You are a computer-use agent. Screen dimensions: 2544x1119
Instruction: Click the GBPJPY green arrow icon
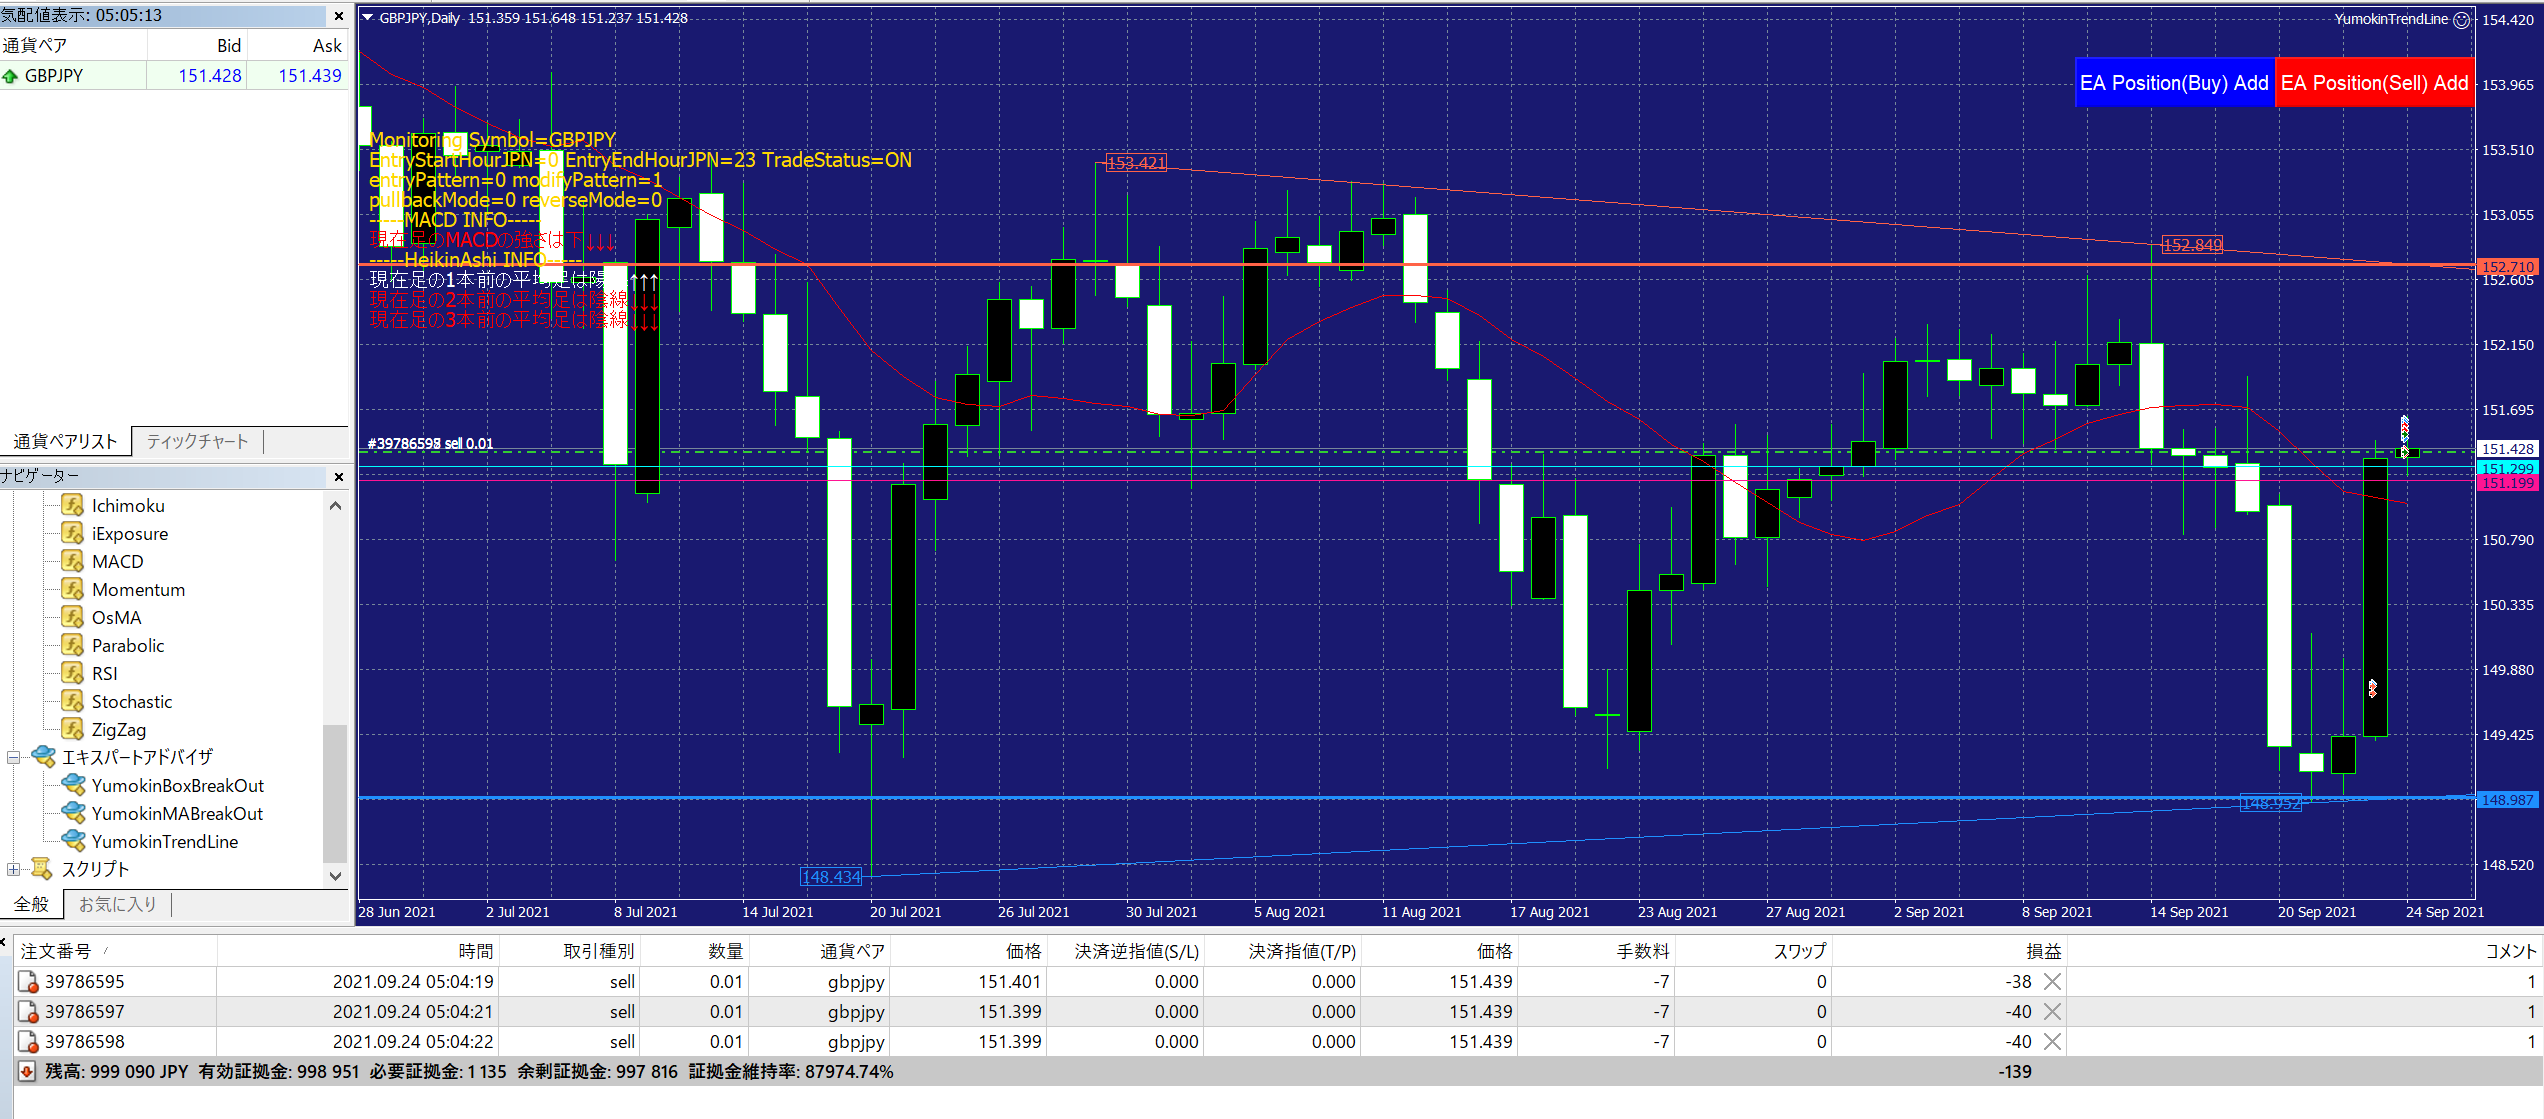pos(11,76)
